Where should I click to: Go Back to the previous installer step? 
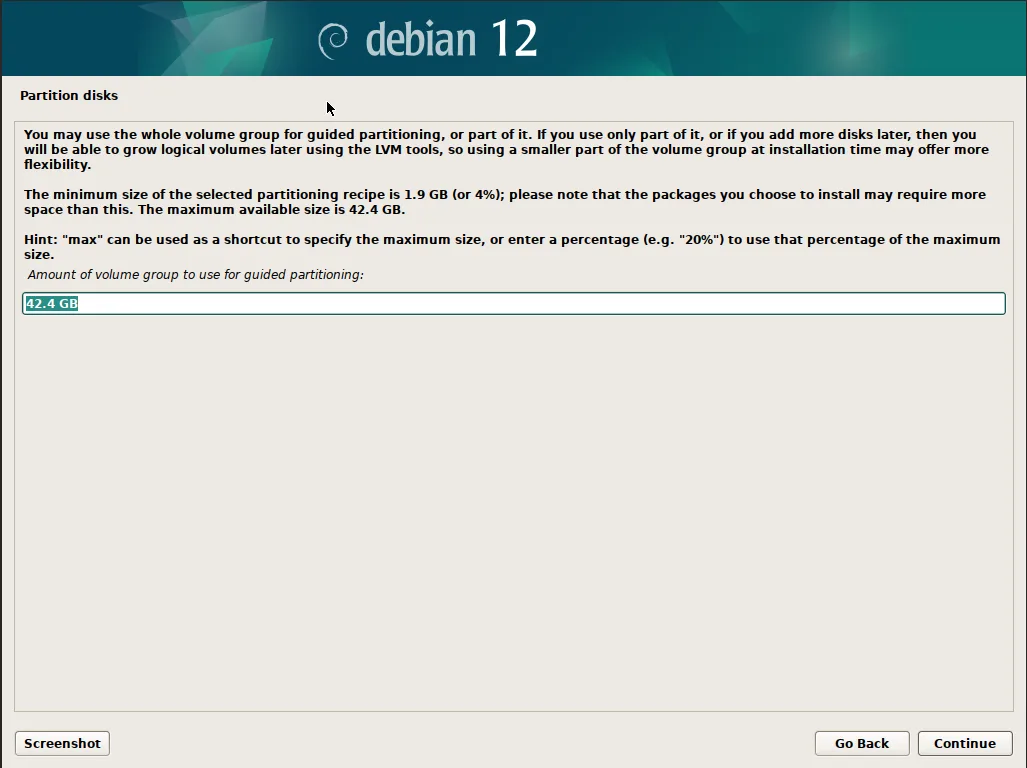862,743
